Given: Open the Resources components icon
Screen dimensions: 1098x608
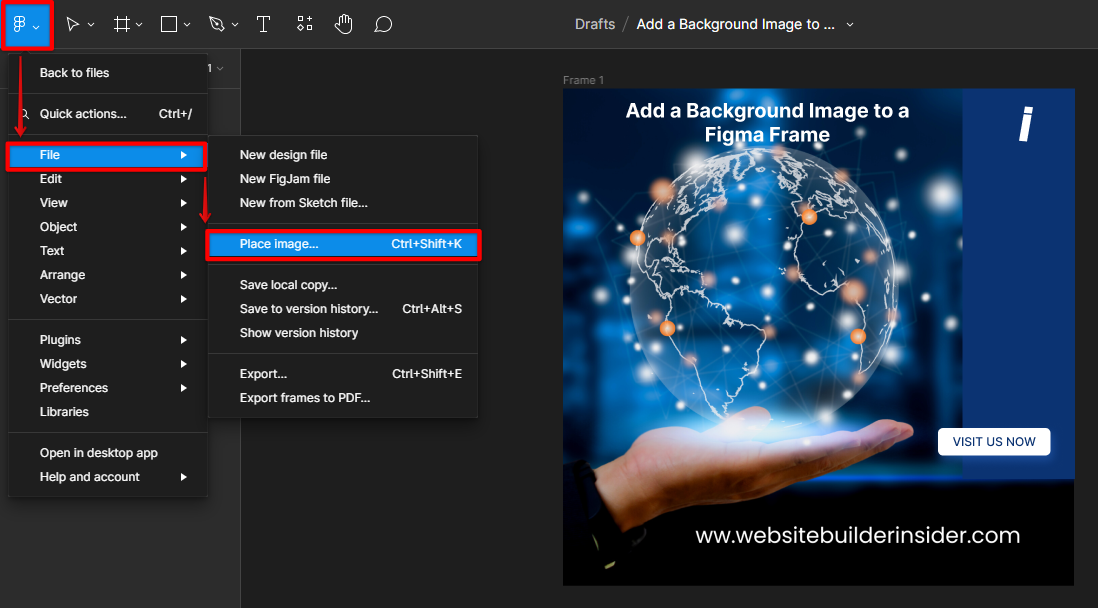Looking at the screenshot, I should (x=305, y=25).
